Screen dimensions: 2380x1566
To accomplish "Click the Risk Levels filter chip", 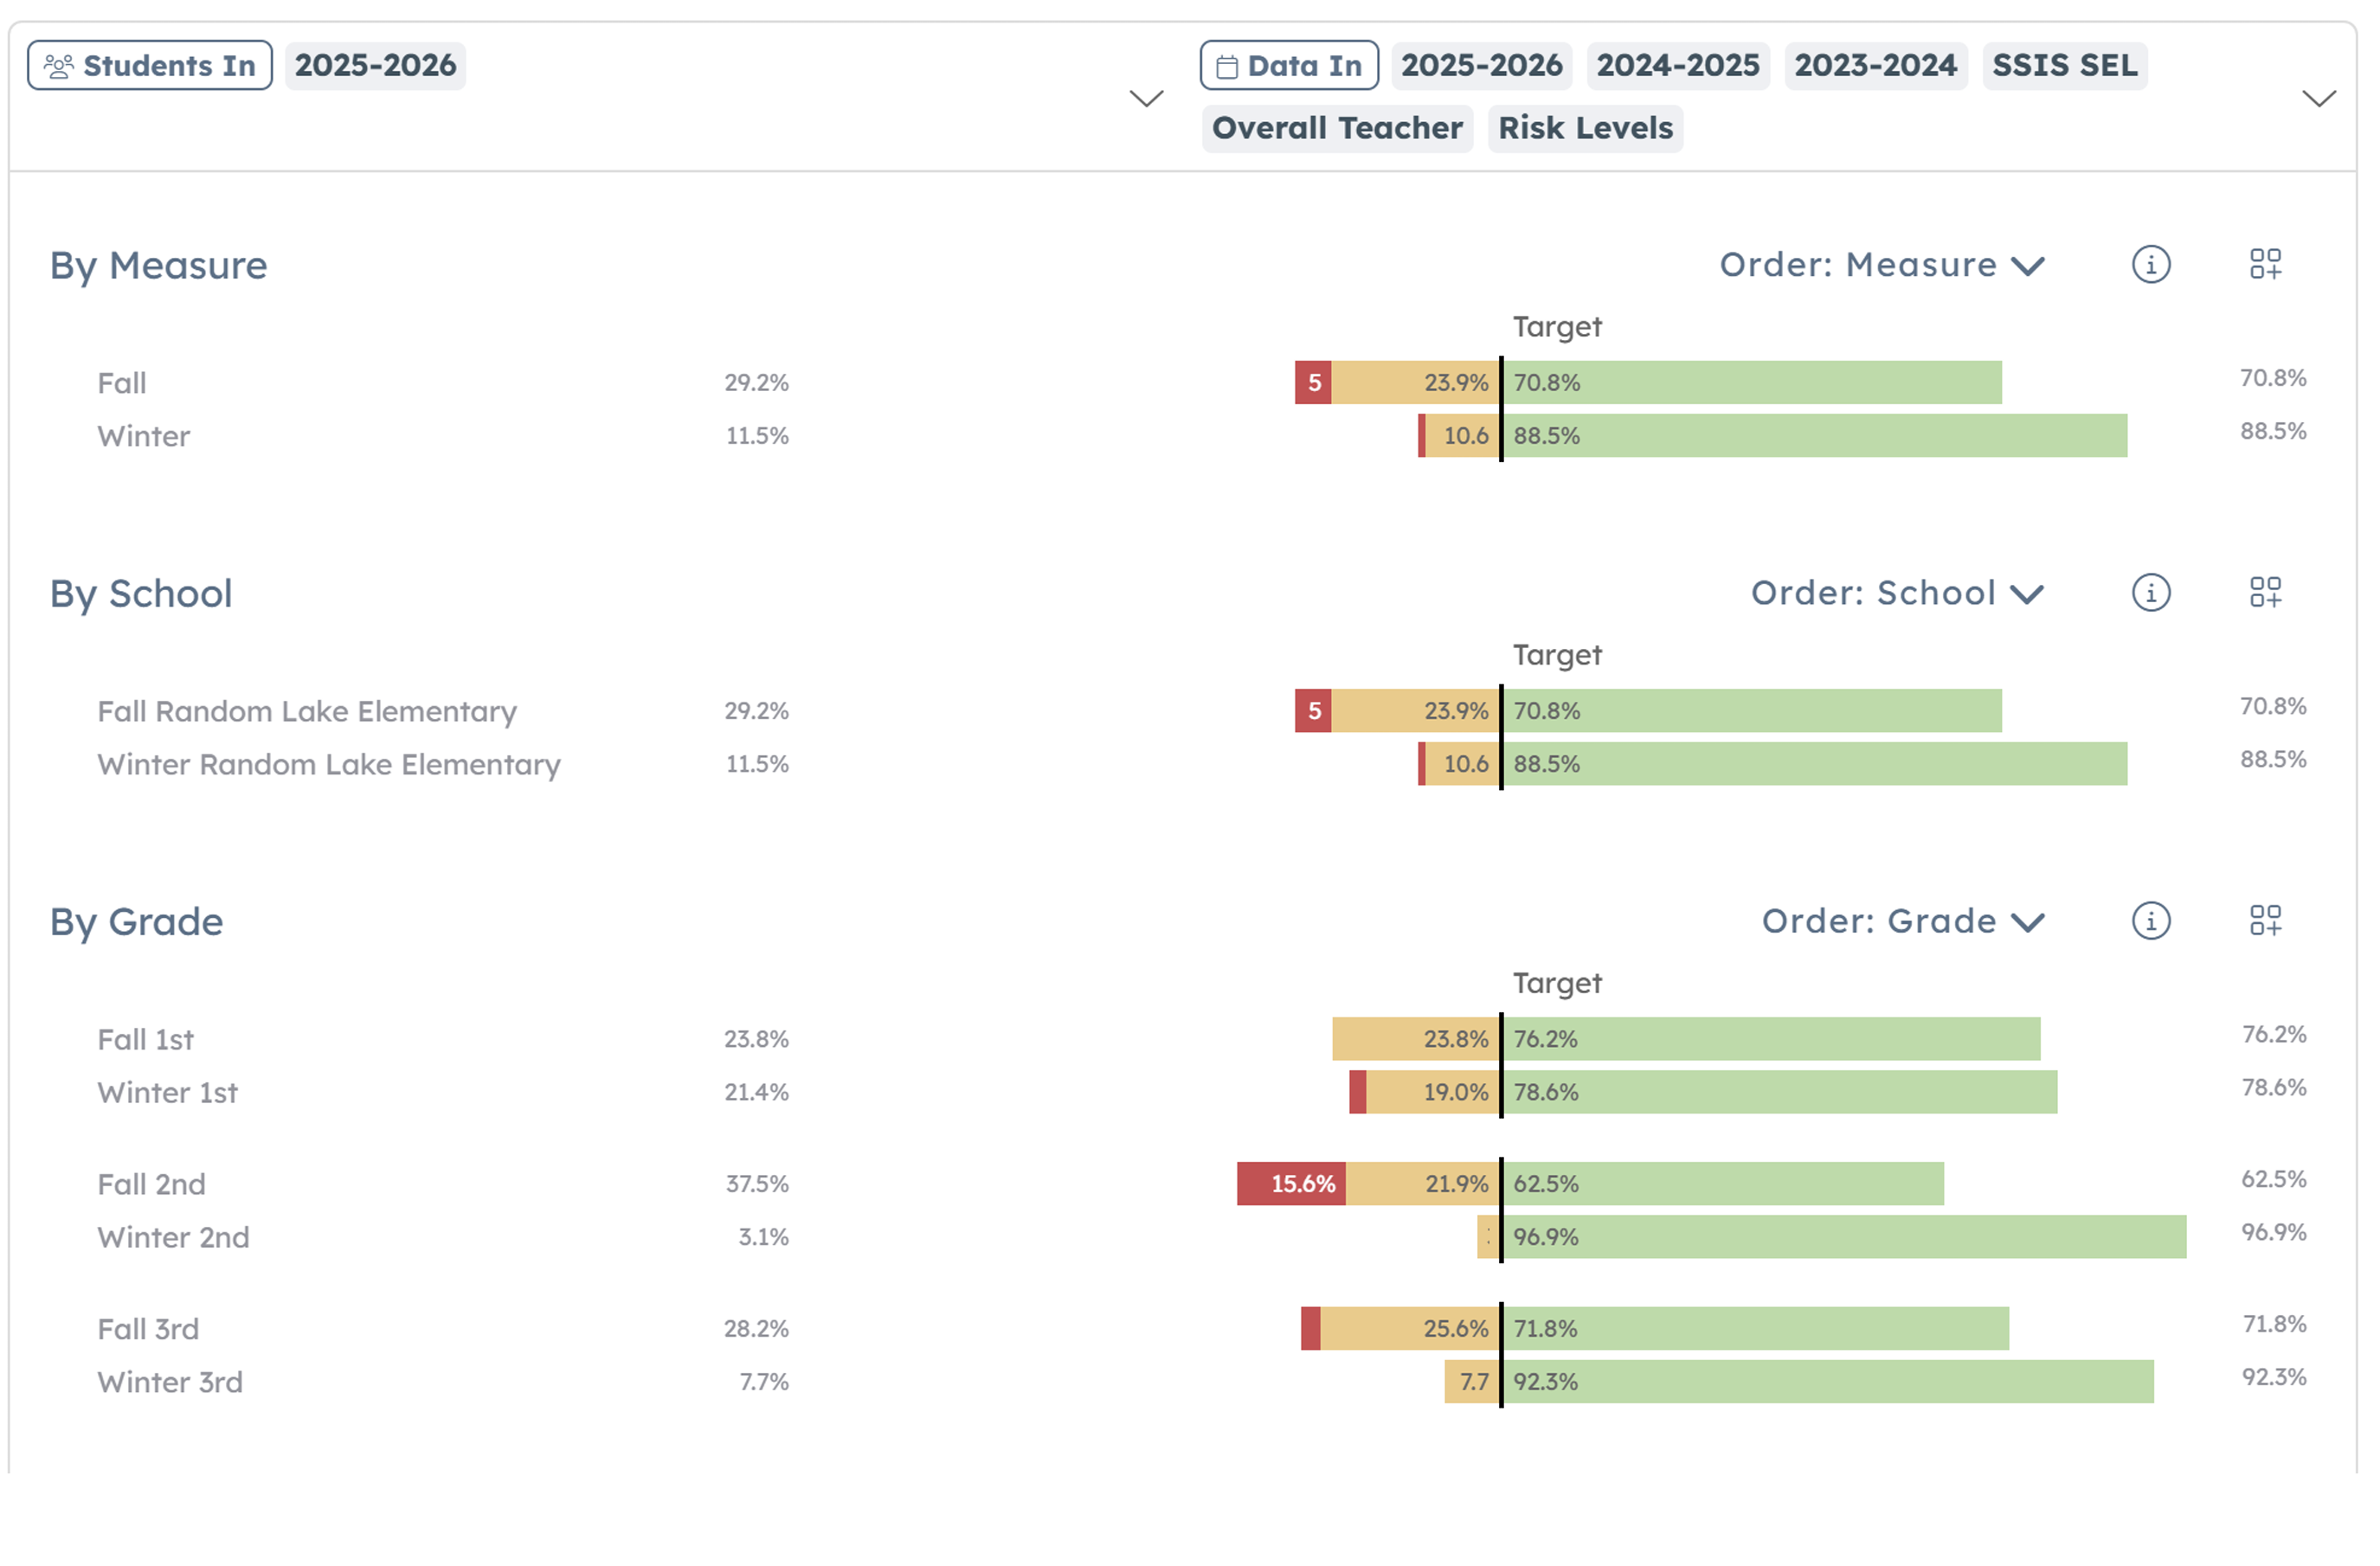I will pyautogui.click(x=1584, y=129).
